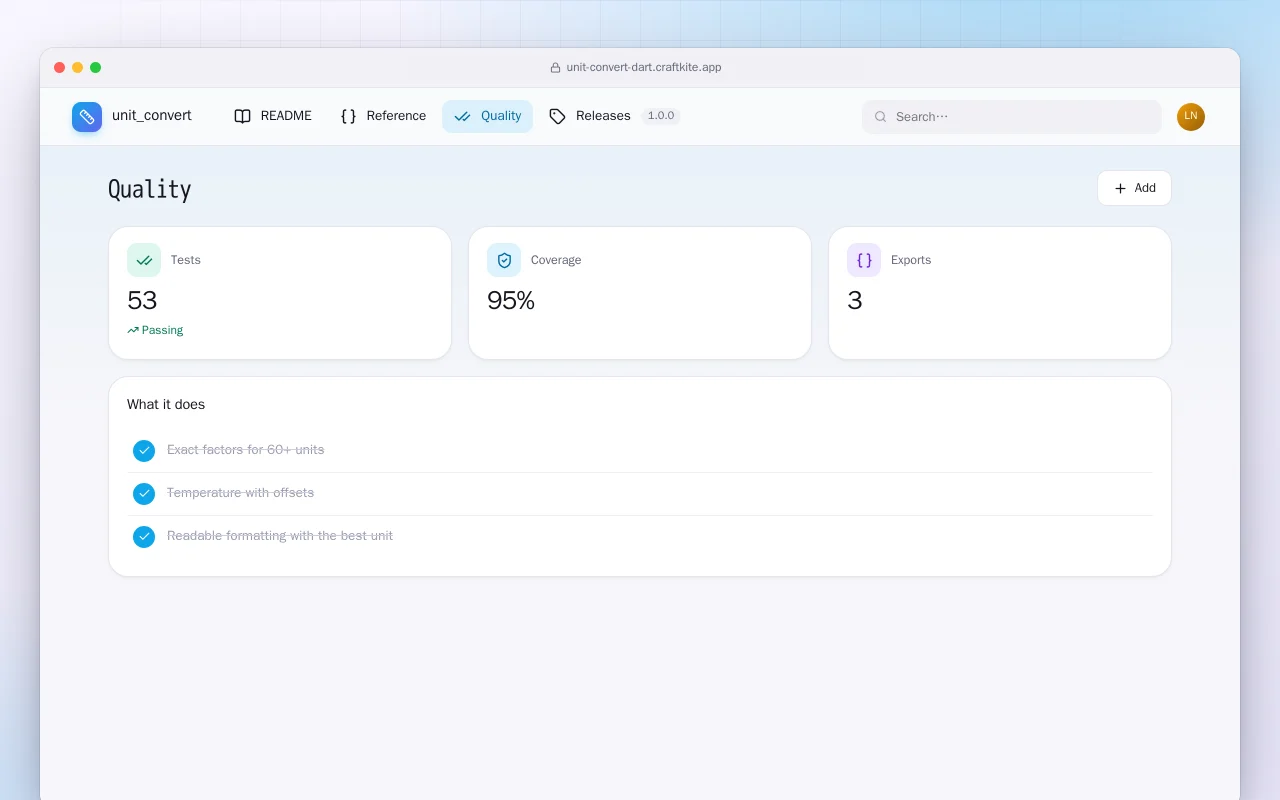Click the unit_convert ruler logo icon
The height and width of the screenshot is (800, 1280).
point(87,117)
